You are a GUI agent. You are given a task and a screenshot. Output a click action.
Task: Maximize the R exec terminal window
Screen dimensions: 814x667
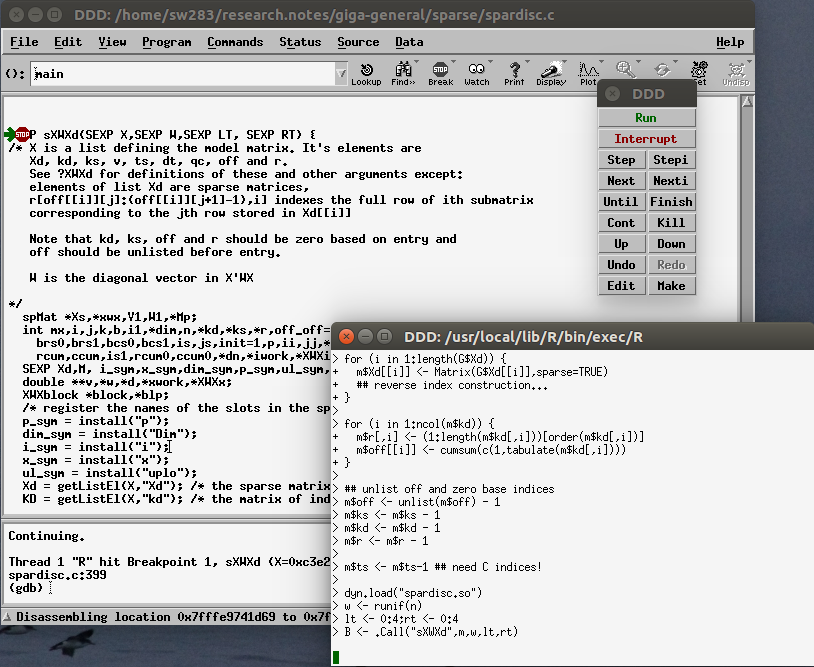pyautogui.click(x=384, y=337)
